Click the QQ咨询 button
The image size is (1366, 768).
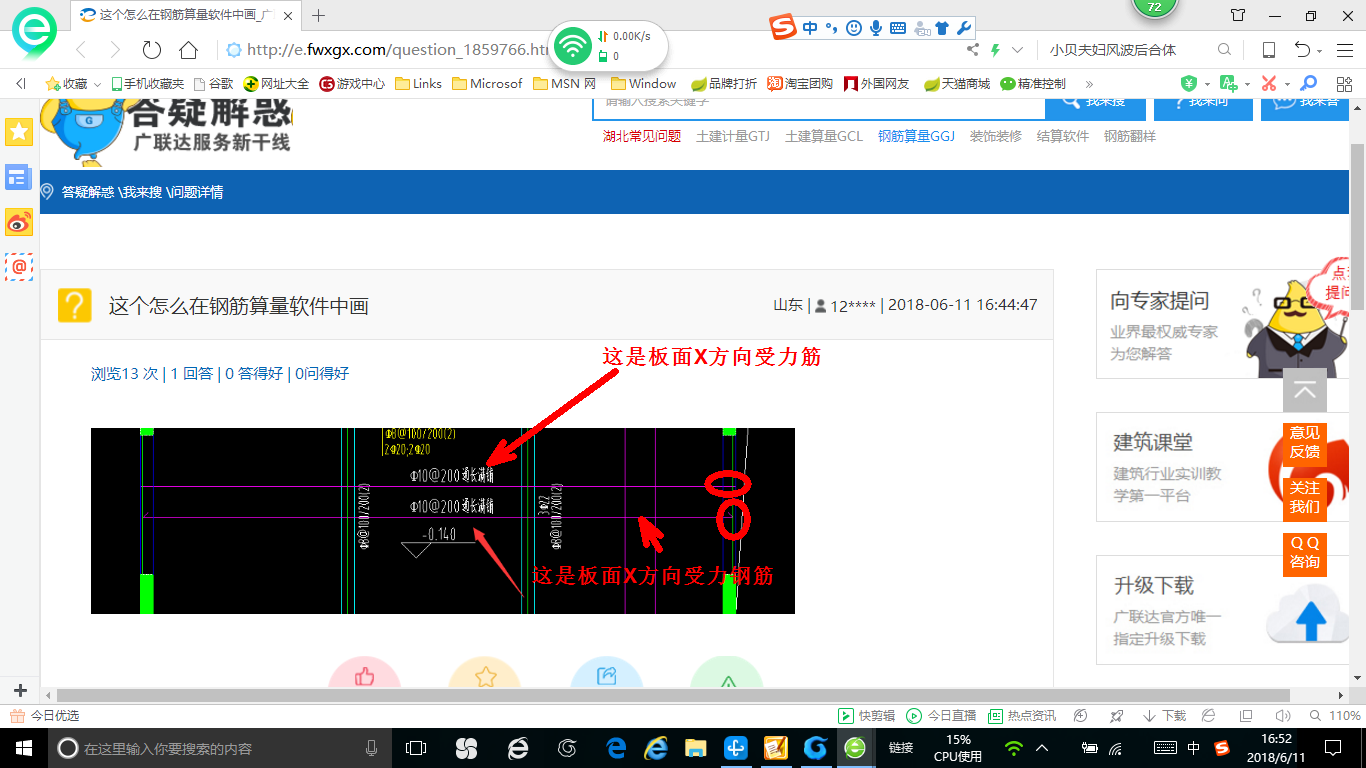pos(1305,553)
